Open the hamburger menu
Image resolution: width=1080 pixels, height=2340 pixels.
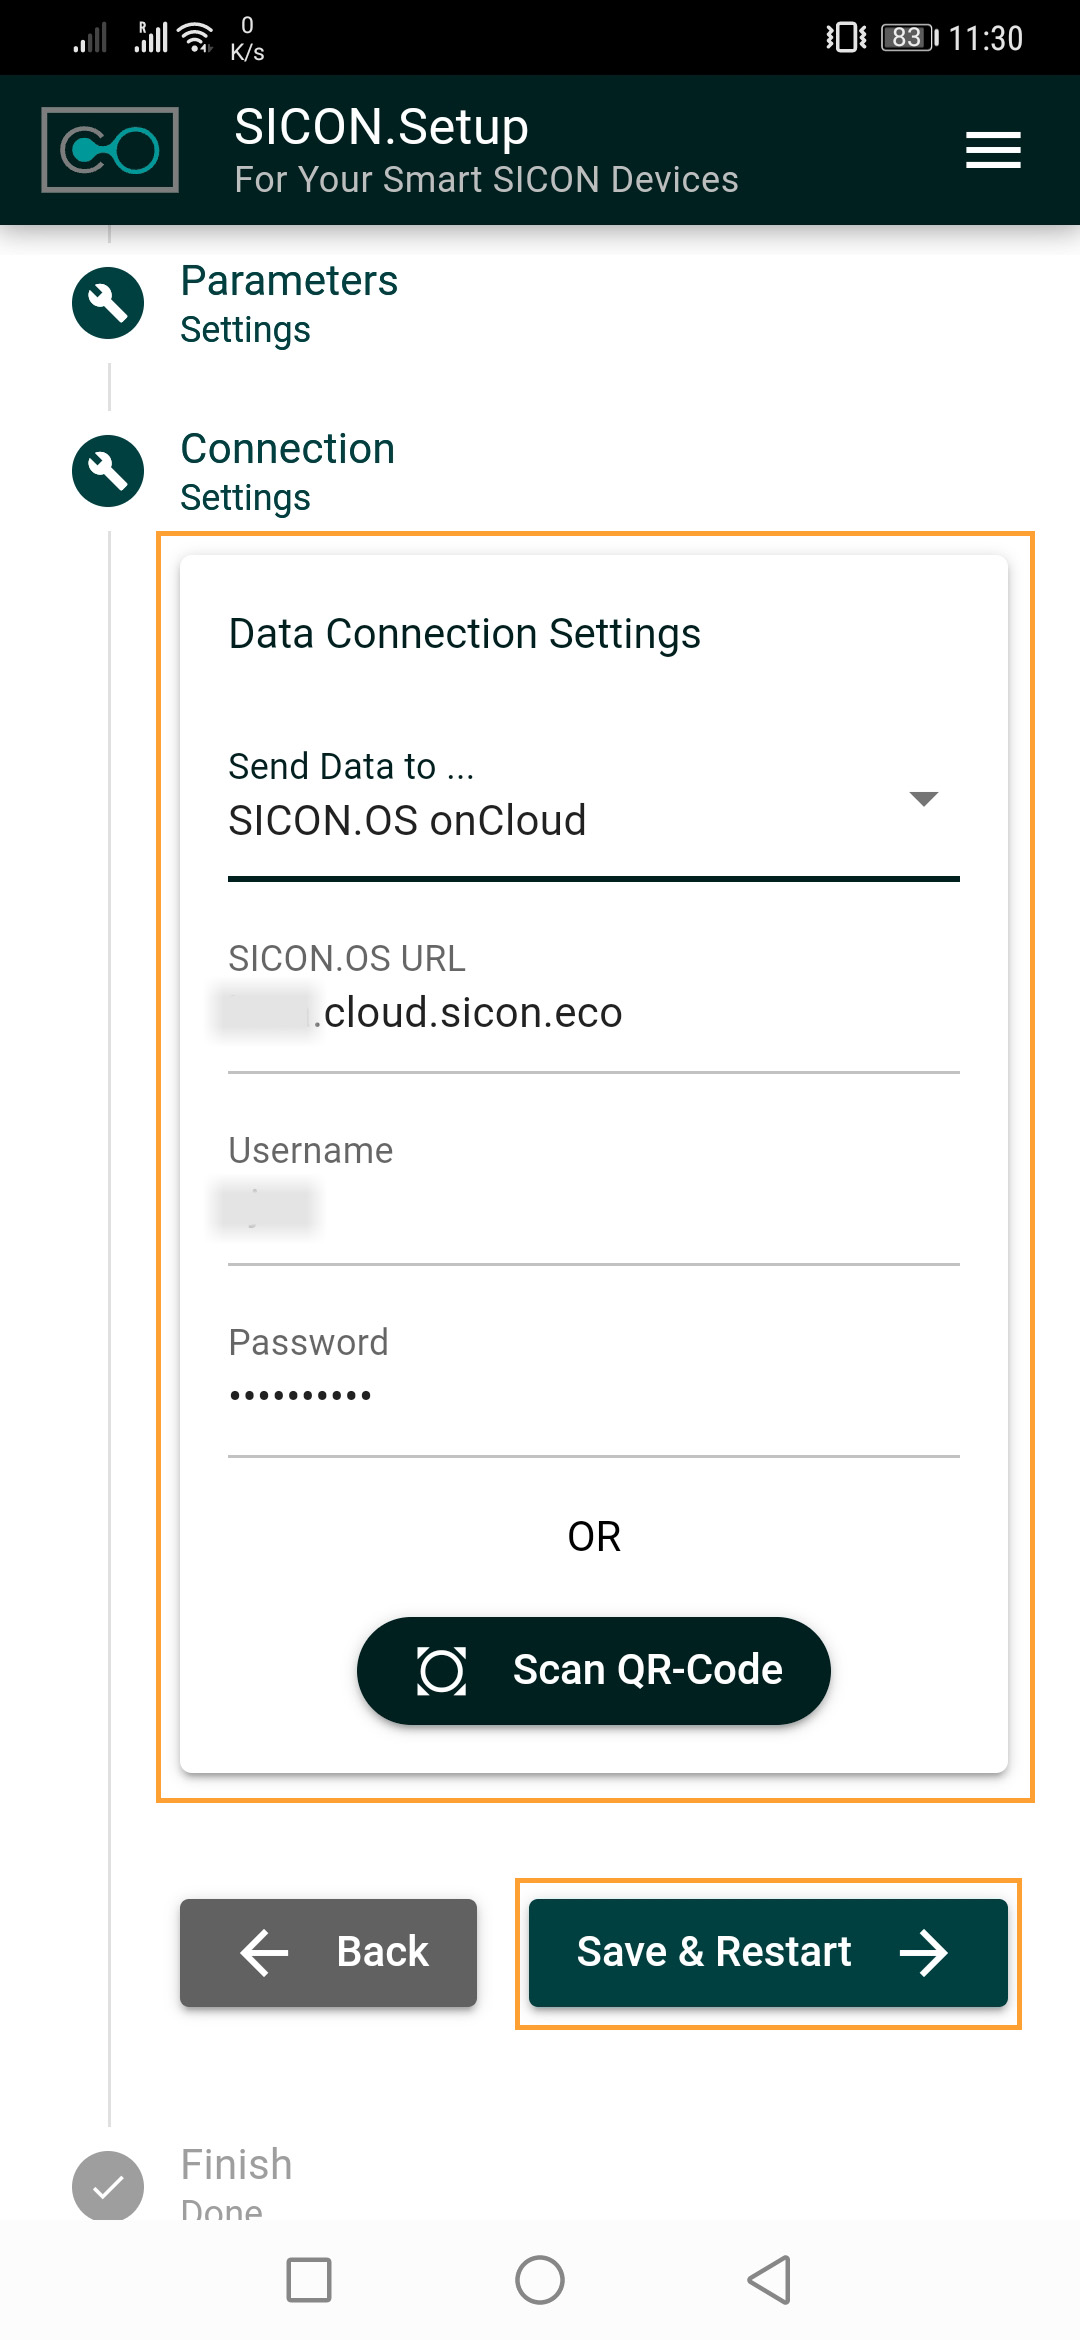992,150
